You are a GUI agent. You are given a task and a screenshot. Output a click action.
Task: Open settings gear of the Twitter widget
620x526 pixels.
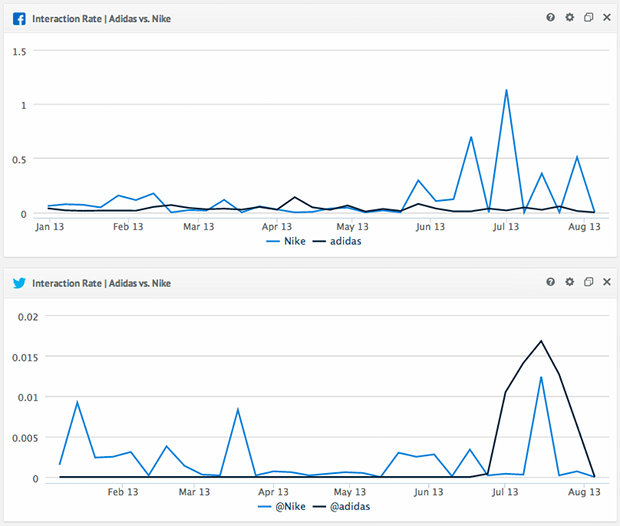point(569,282)
